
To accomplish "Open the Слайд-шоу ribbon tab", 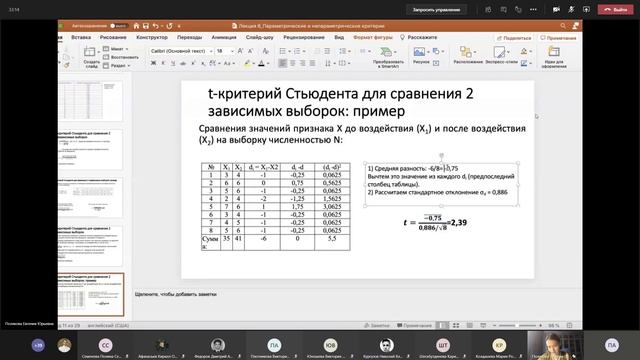I will (x=260, y=37).
